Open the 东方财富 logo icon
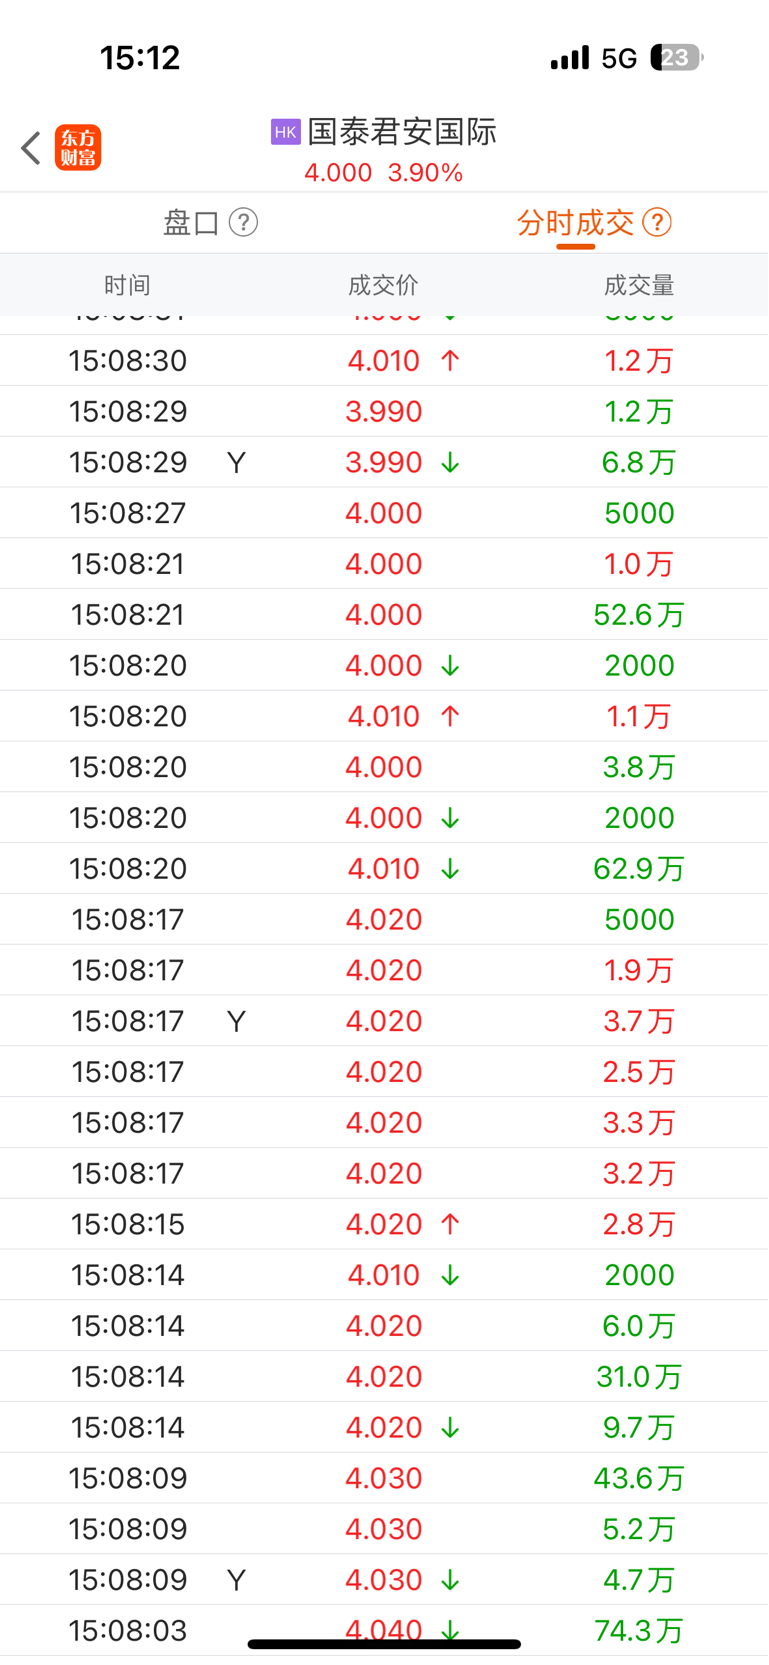Viewport: 769px width, 1665px height. [x=78, y=148]
